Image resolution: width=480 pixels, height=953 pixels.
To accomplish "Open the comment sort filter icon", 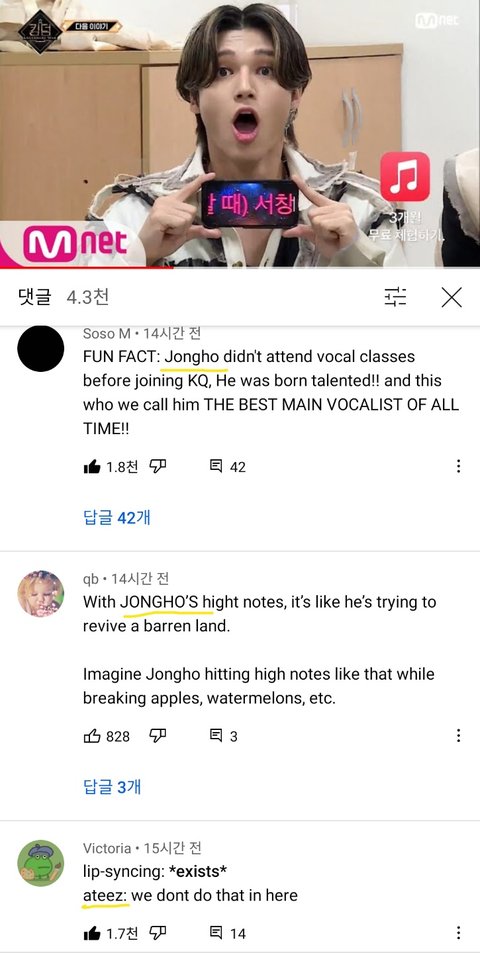I will [x=396, y=297].
